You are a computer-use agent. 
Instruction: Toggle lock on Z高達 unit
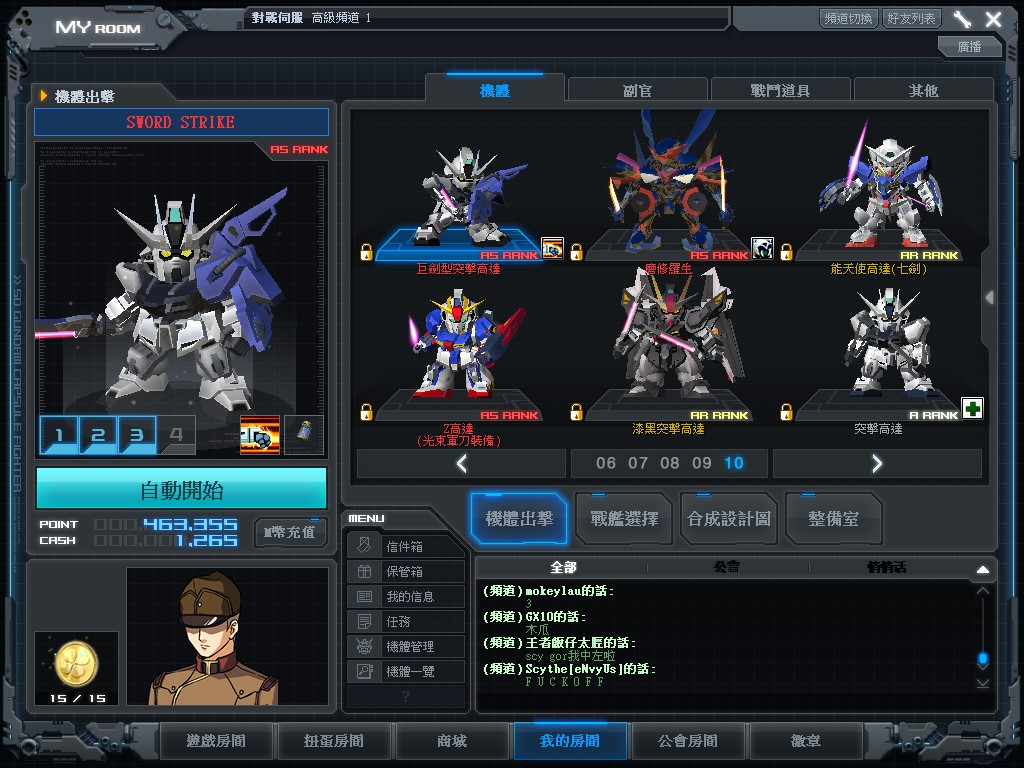point(366,411)
